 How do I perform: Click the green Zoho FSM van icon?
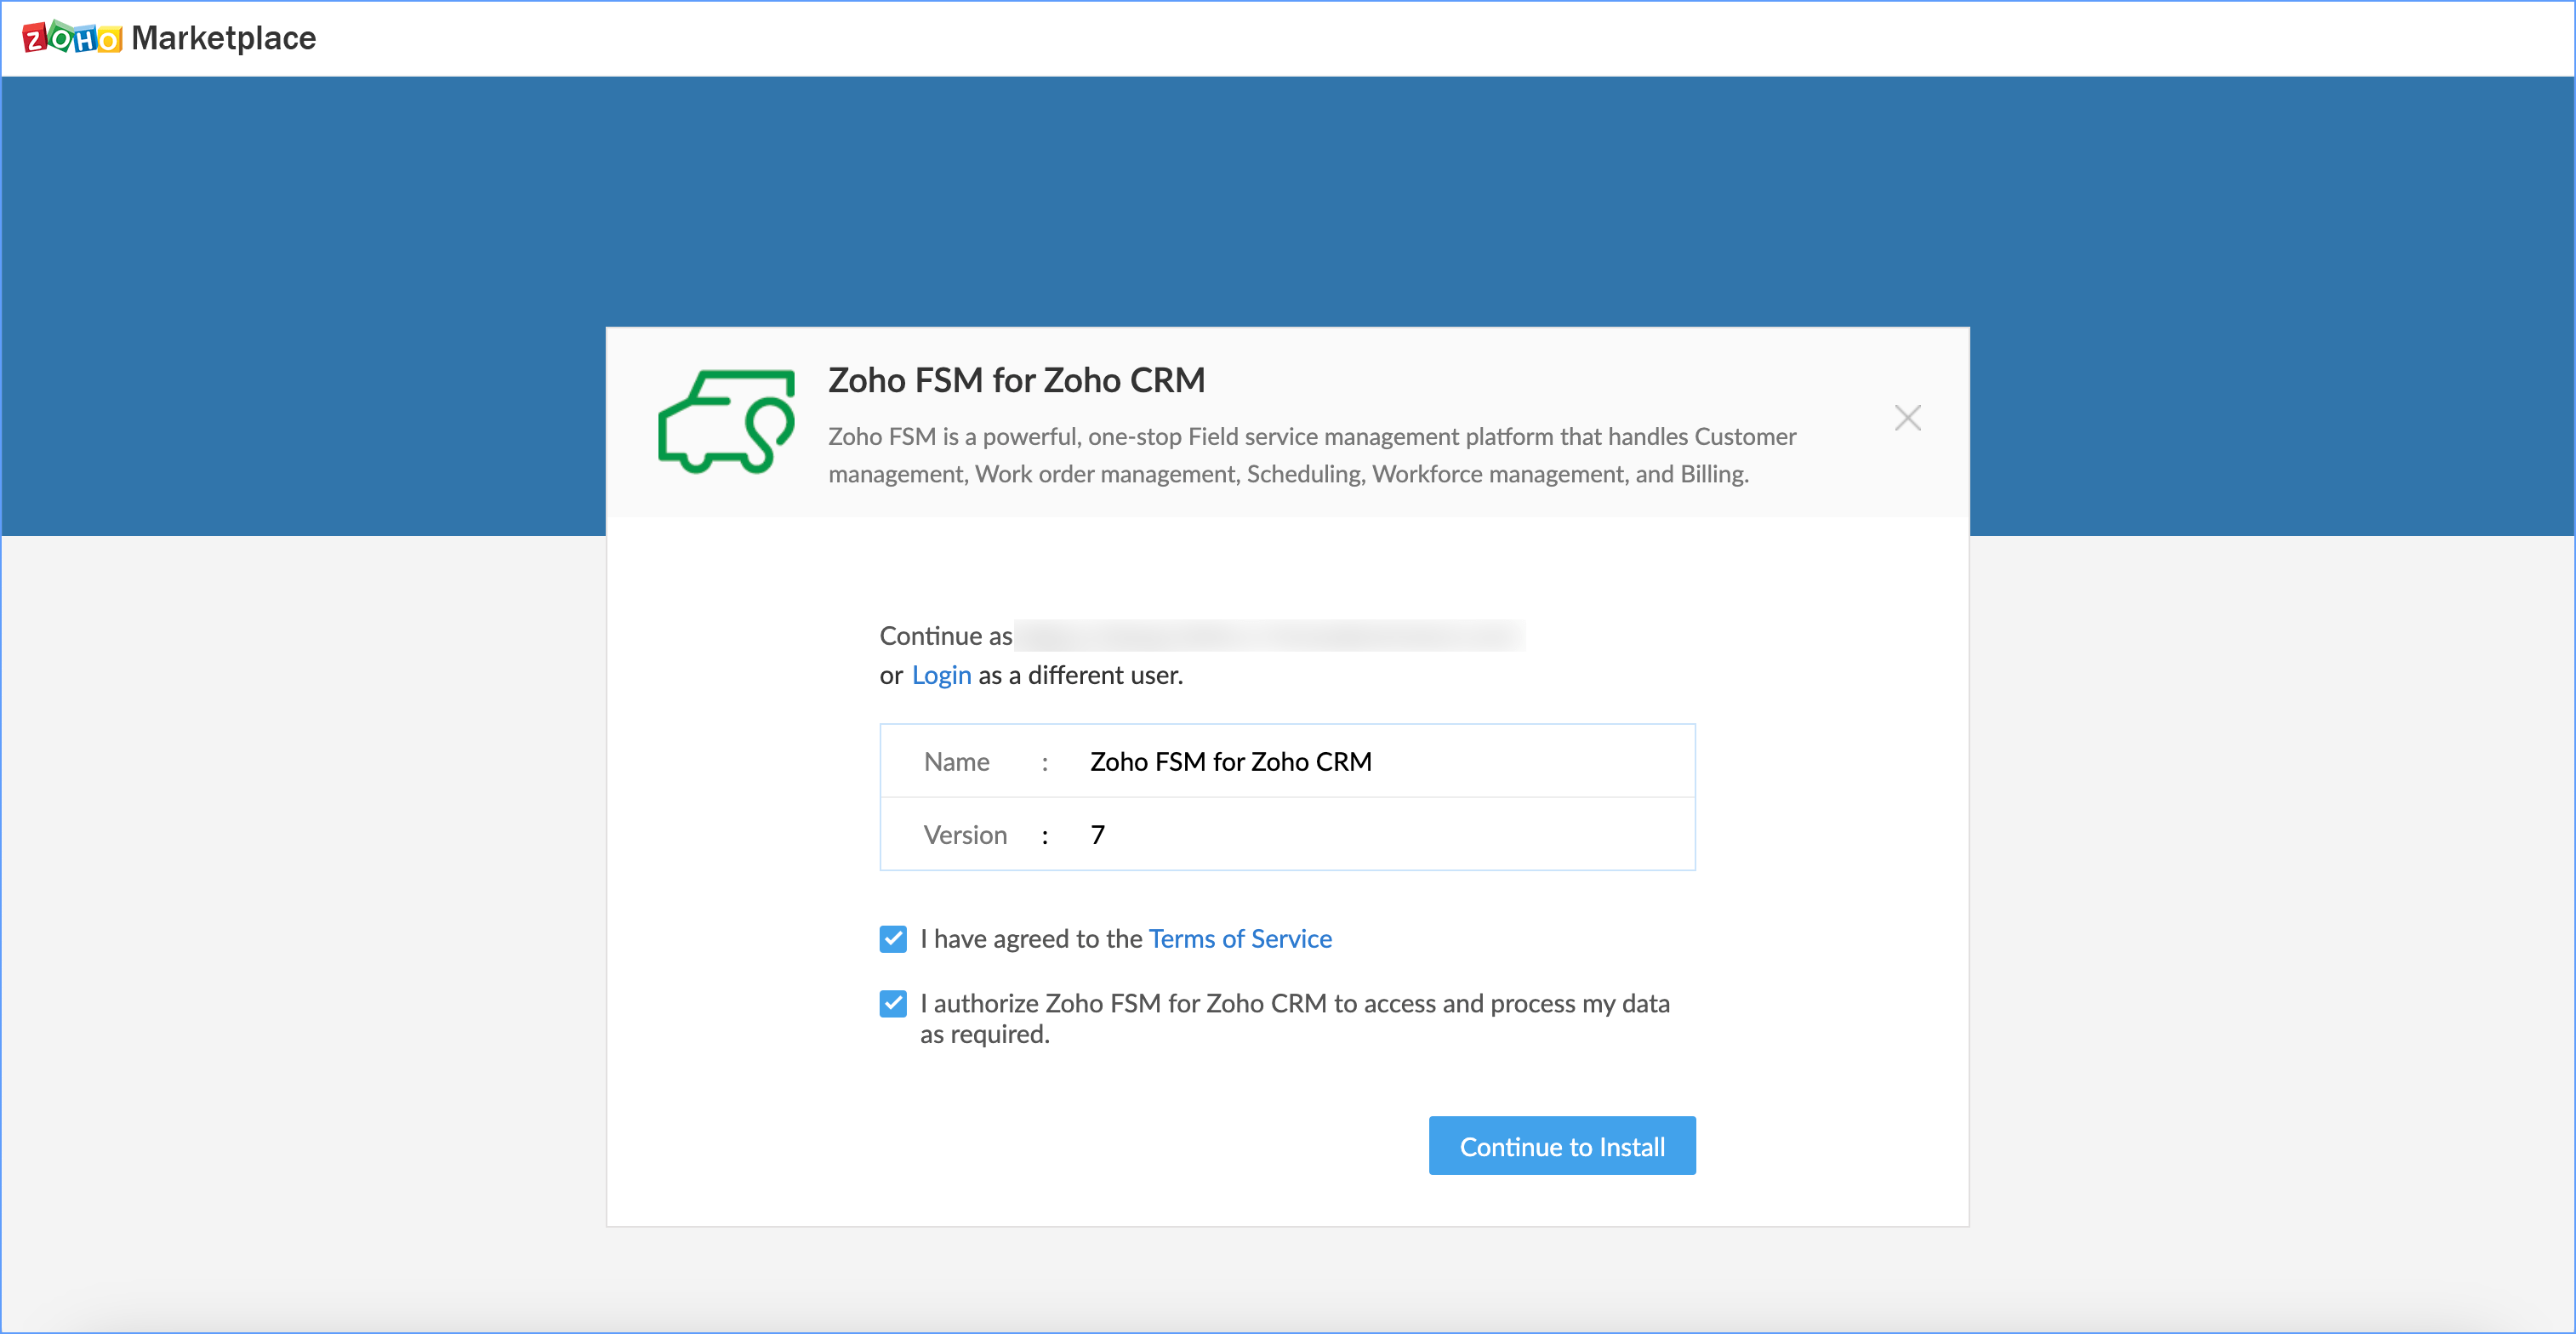click(726, 421)
